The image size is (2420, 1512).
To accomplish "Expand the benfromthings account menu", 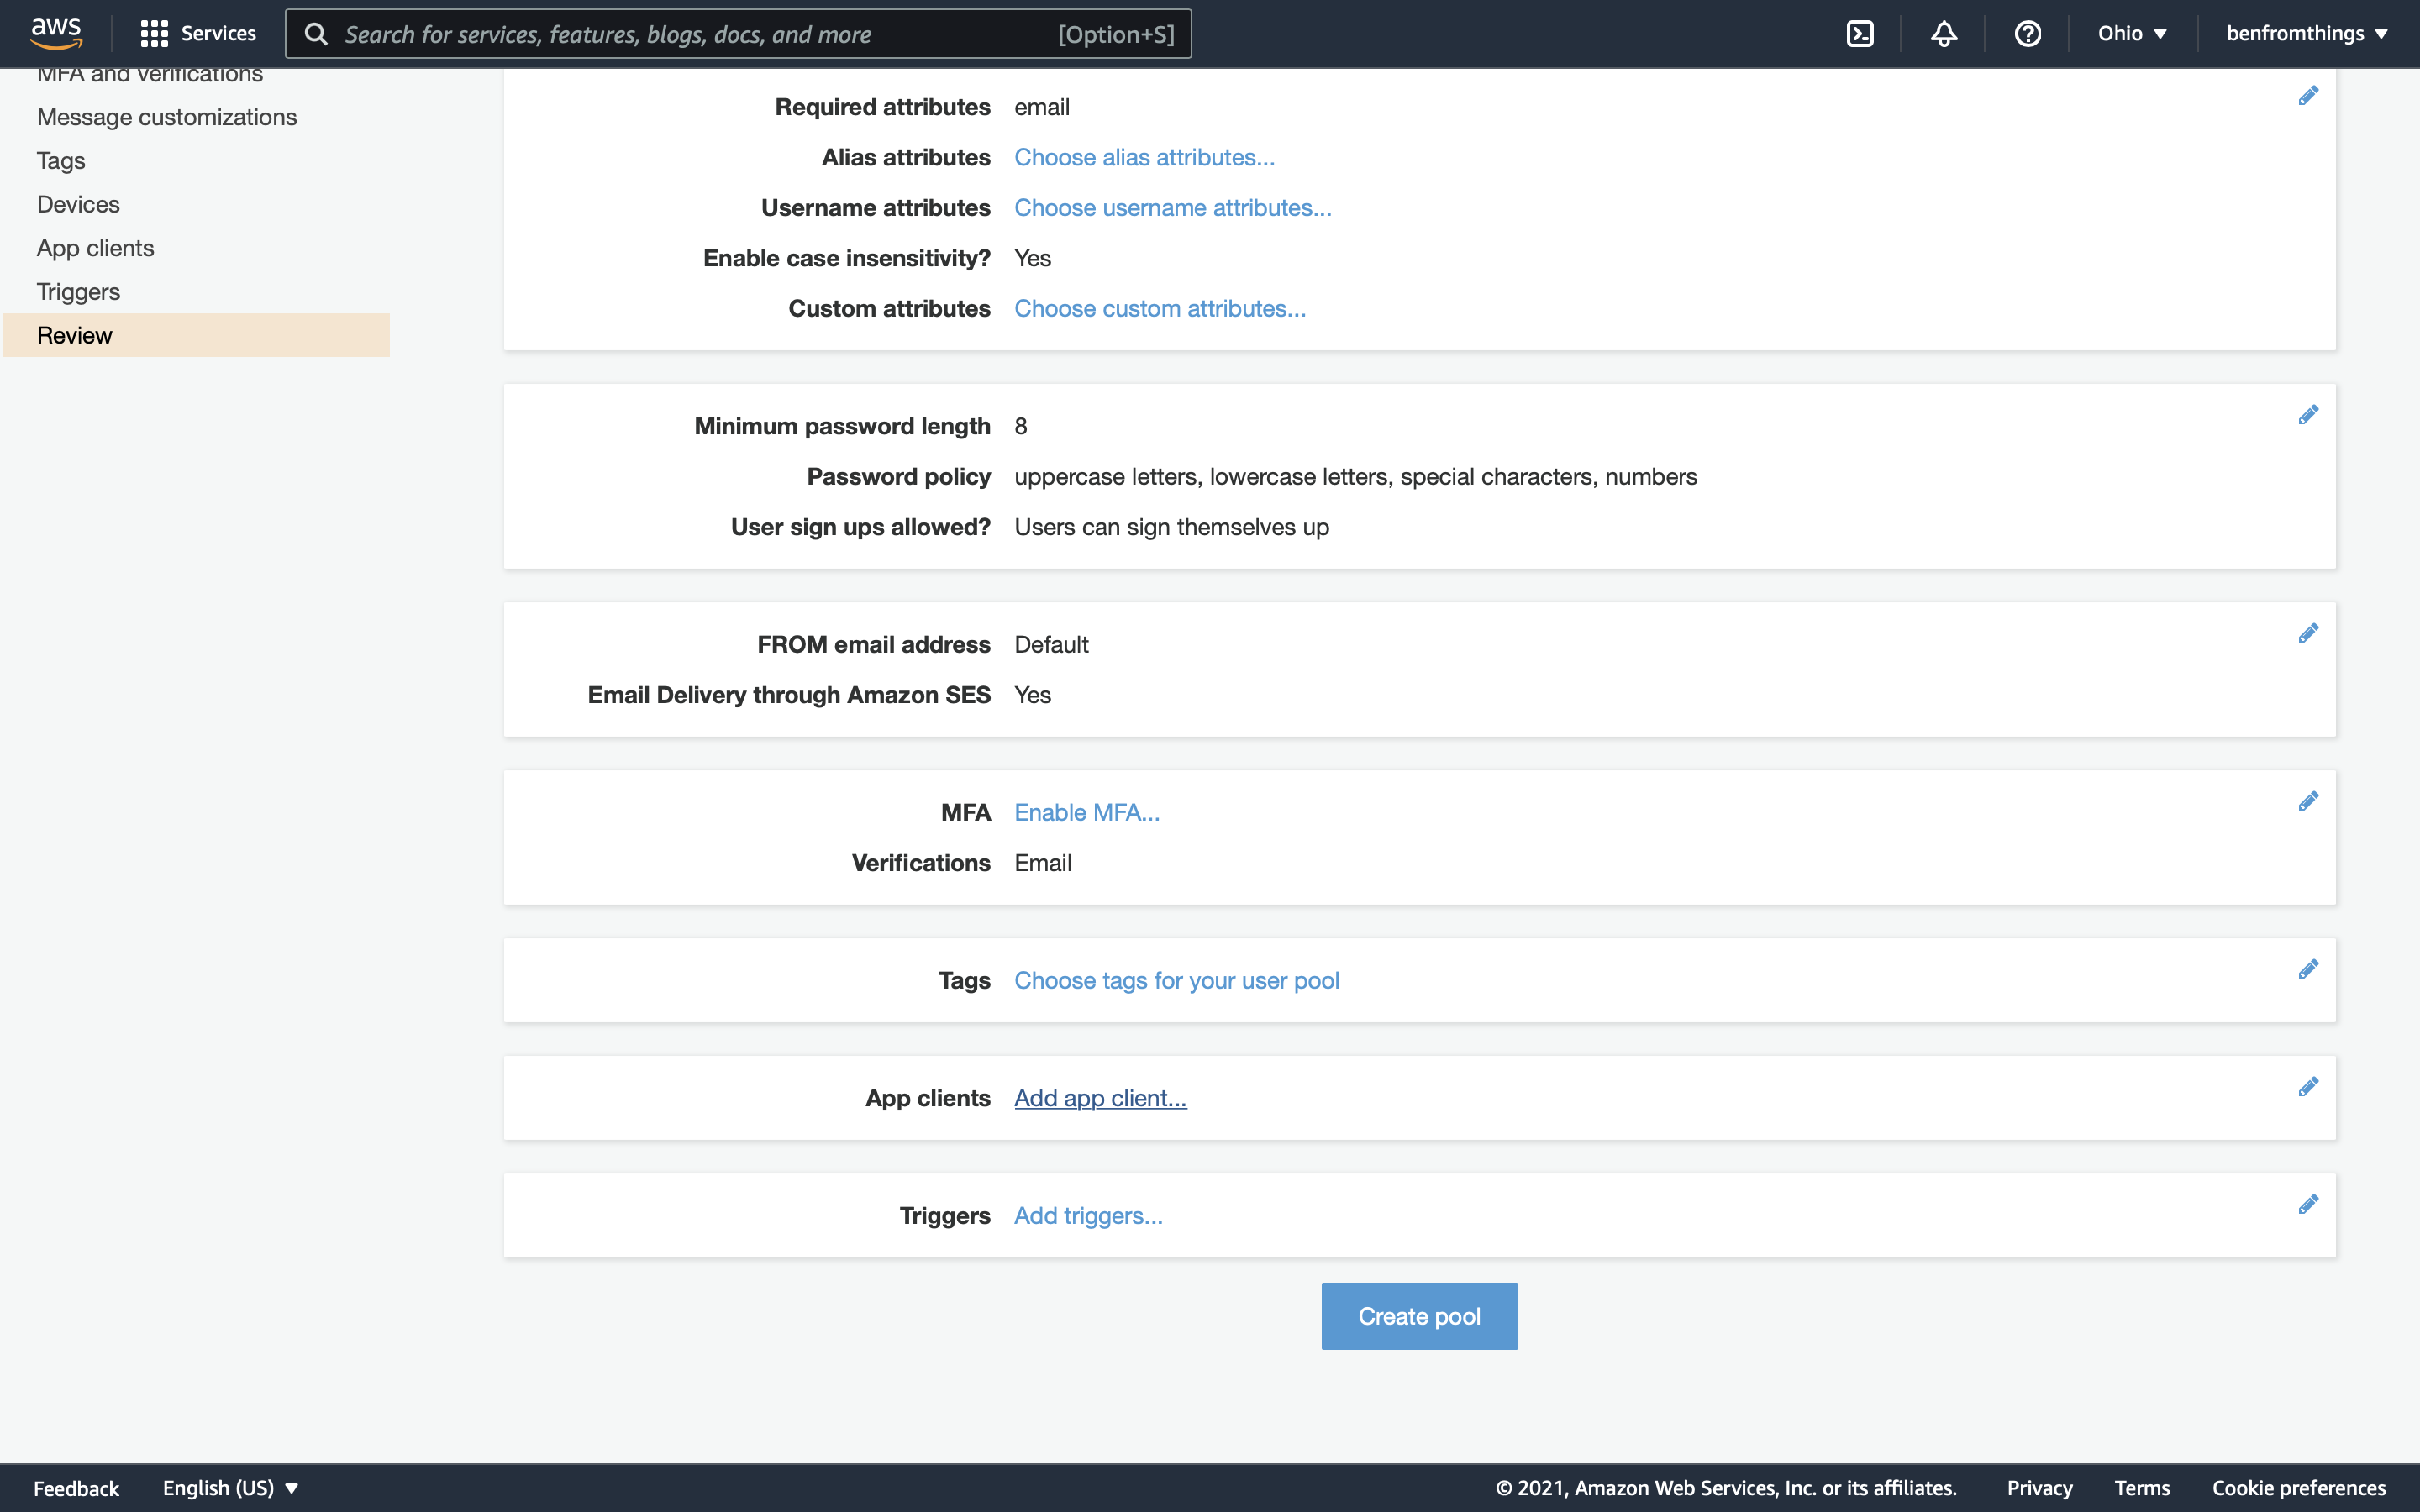I will click(2306, 34).
